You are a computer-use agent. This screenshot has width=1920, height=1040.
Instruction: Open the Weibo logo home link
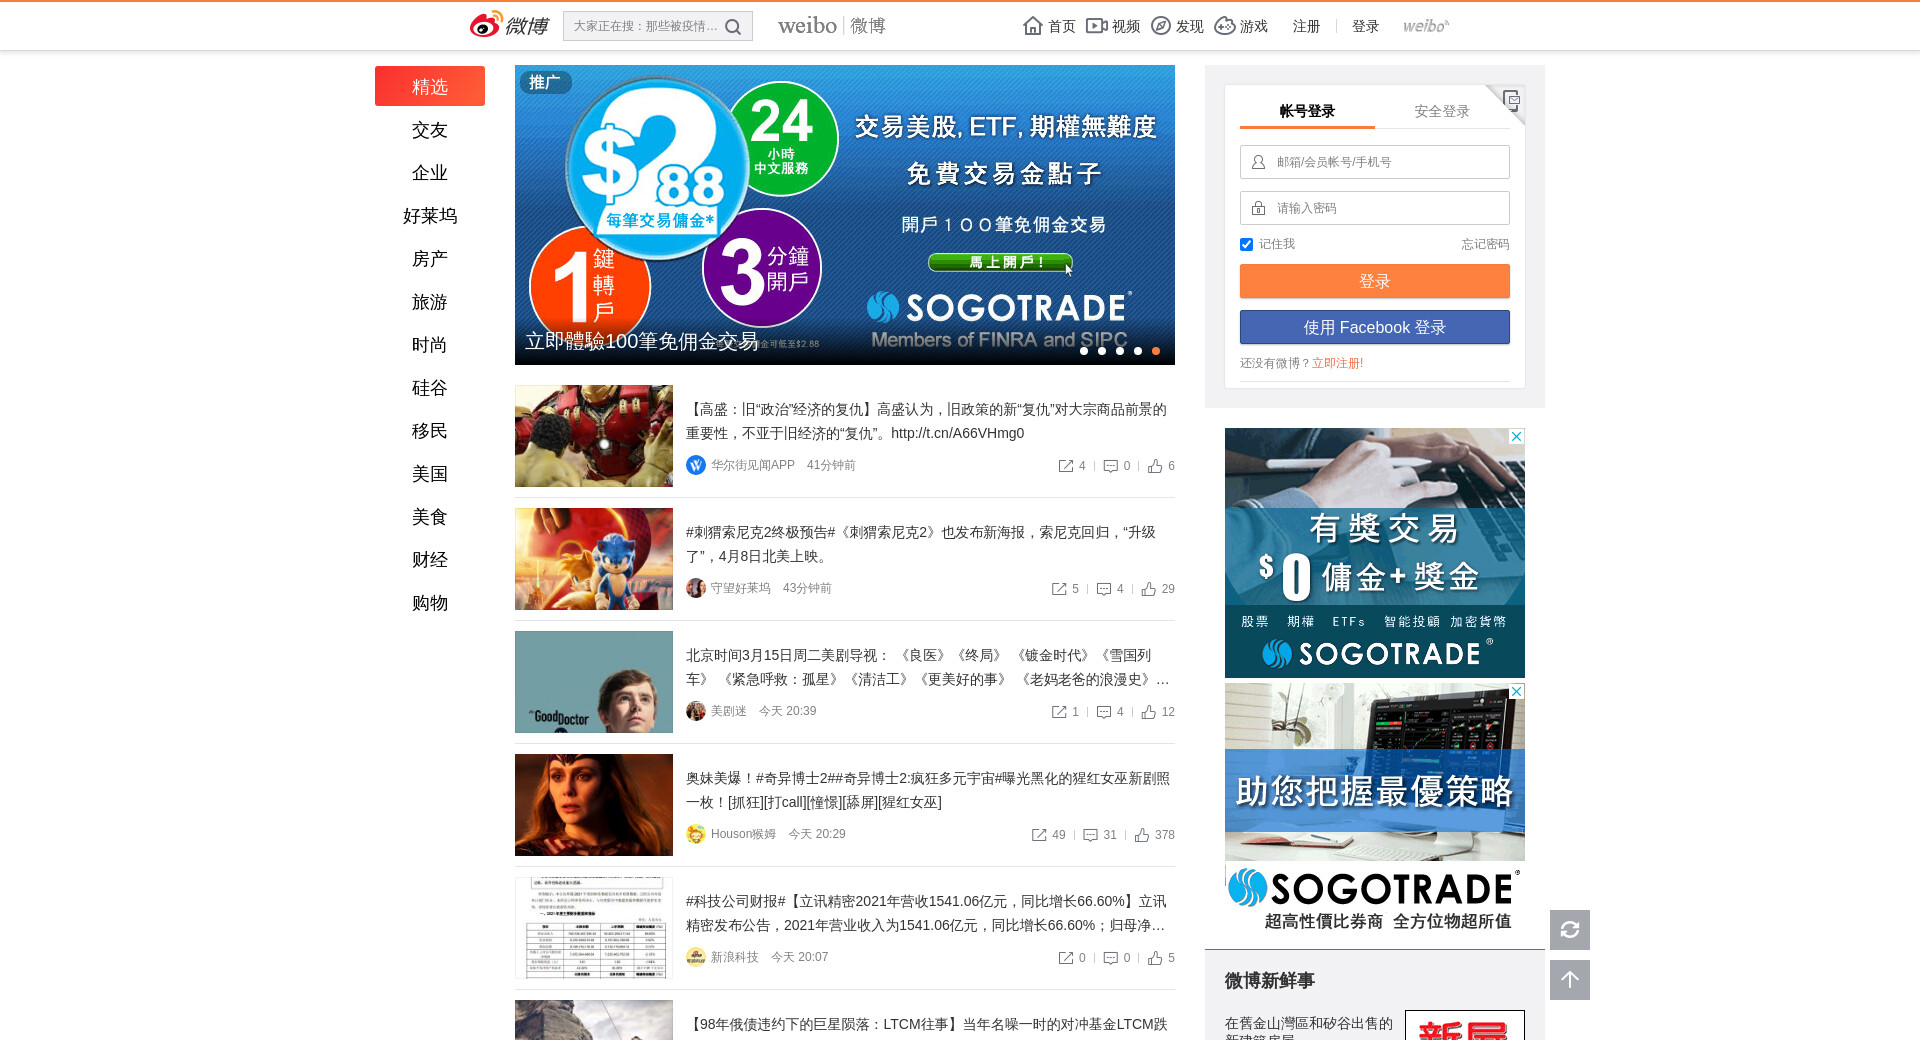pos(509,26)
